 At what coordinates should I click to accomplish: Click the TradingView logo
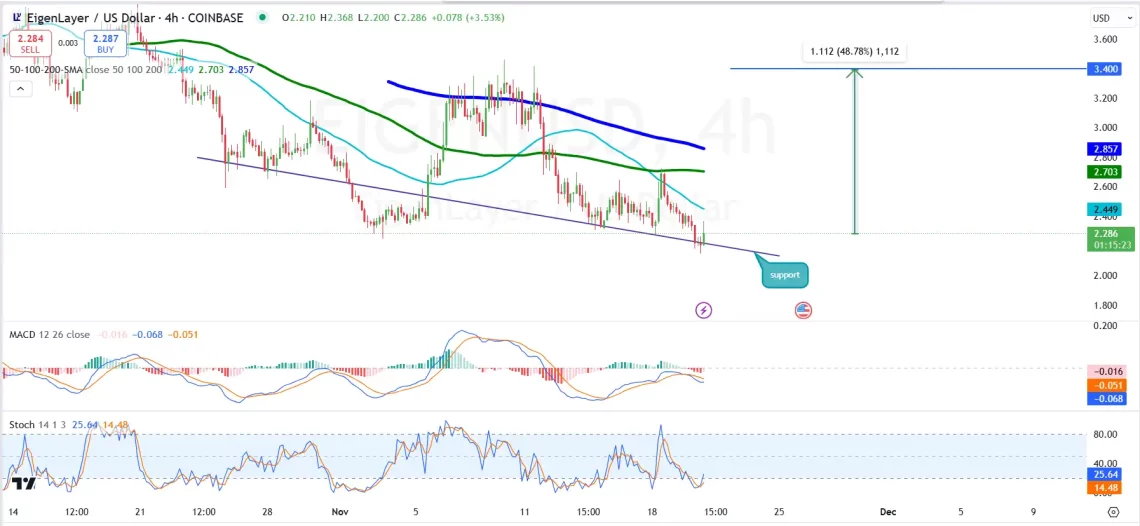(24, 483)
